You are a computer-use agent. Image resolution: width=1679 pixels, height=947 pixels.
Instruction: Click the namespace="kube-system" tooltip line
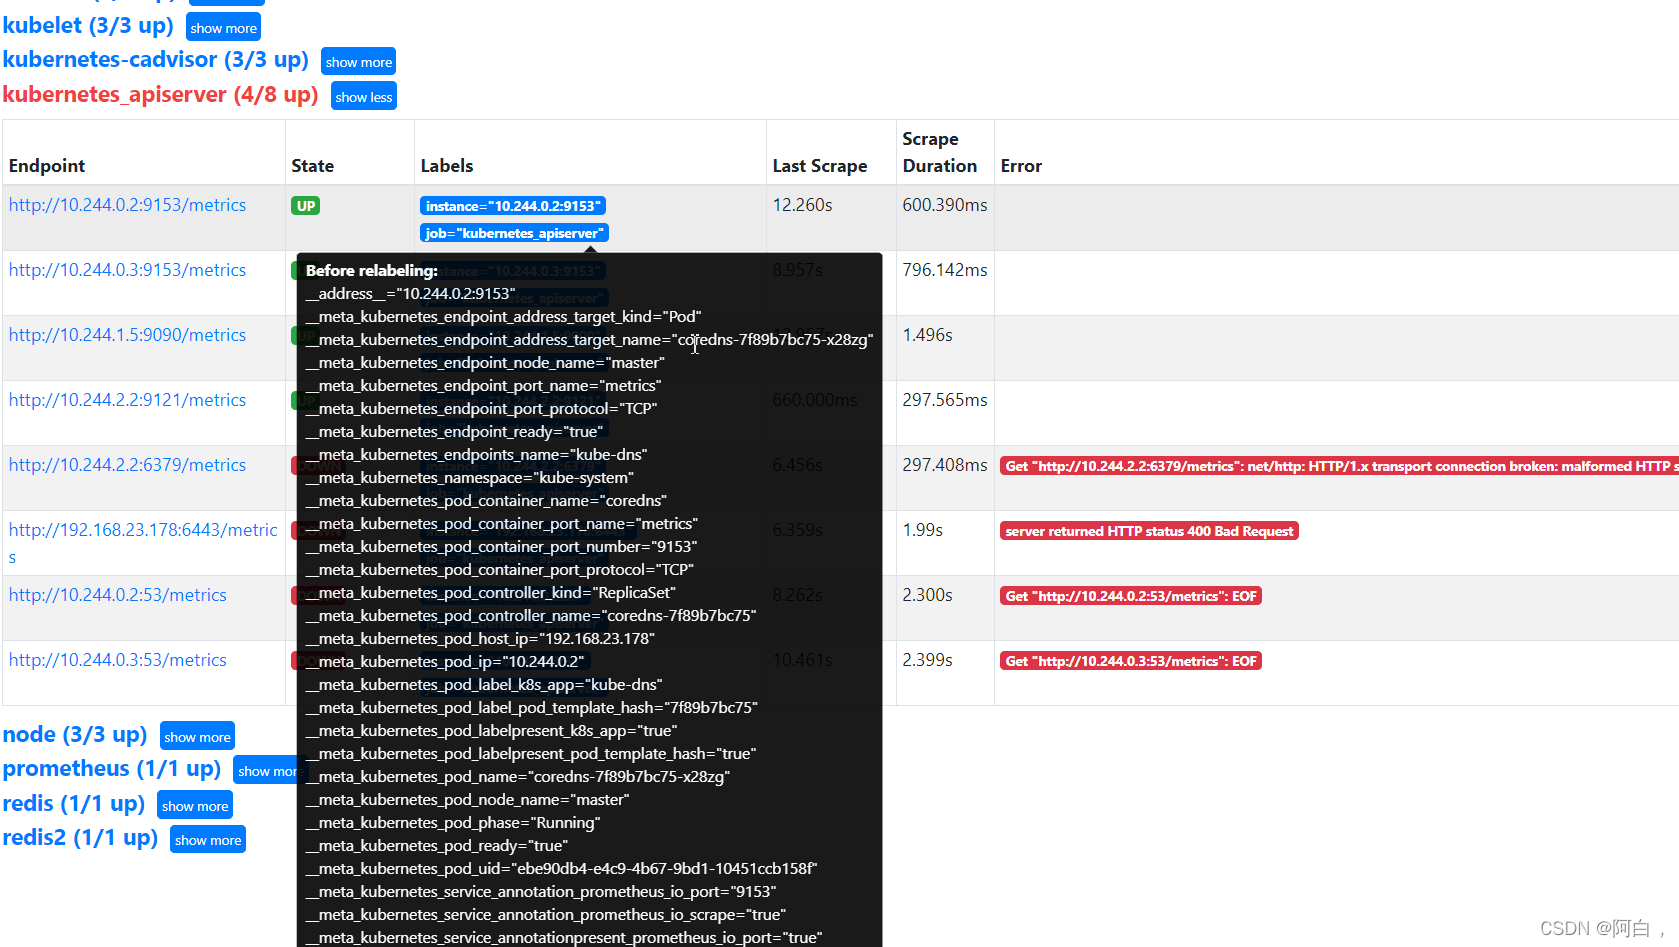tap(469, 477)
